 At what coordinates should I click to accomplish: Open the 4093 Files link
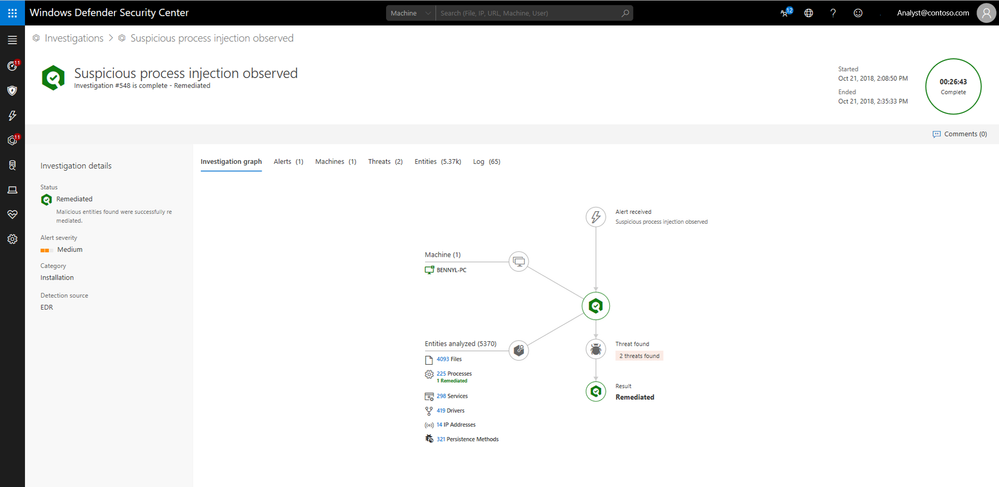pos(449,359)
